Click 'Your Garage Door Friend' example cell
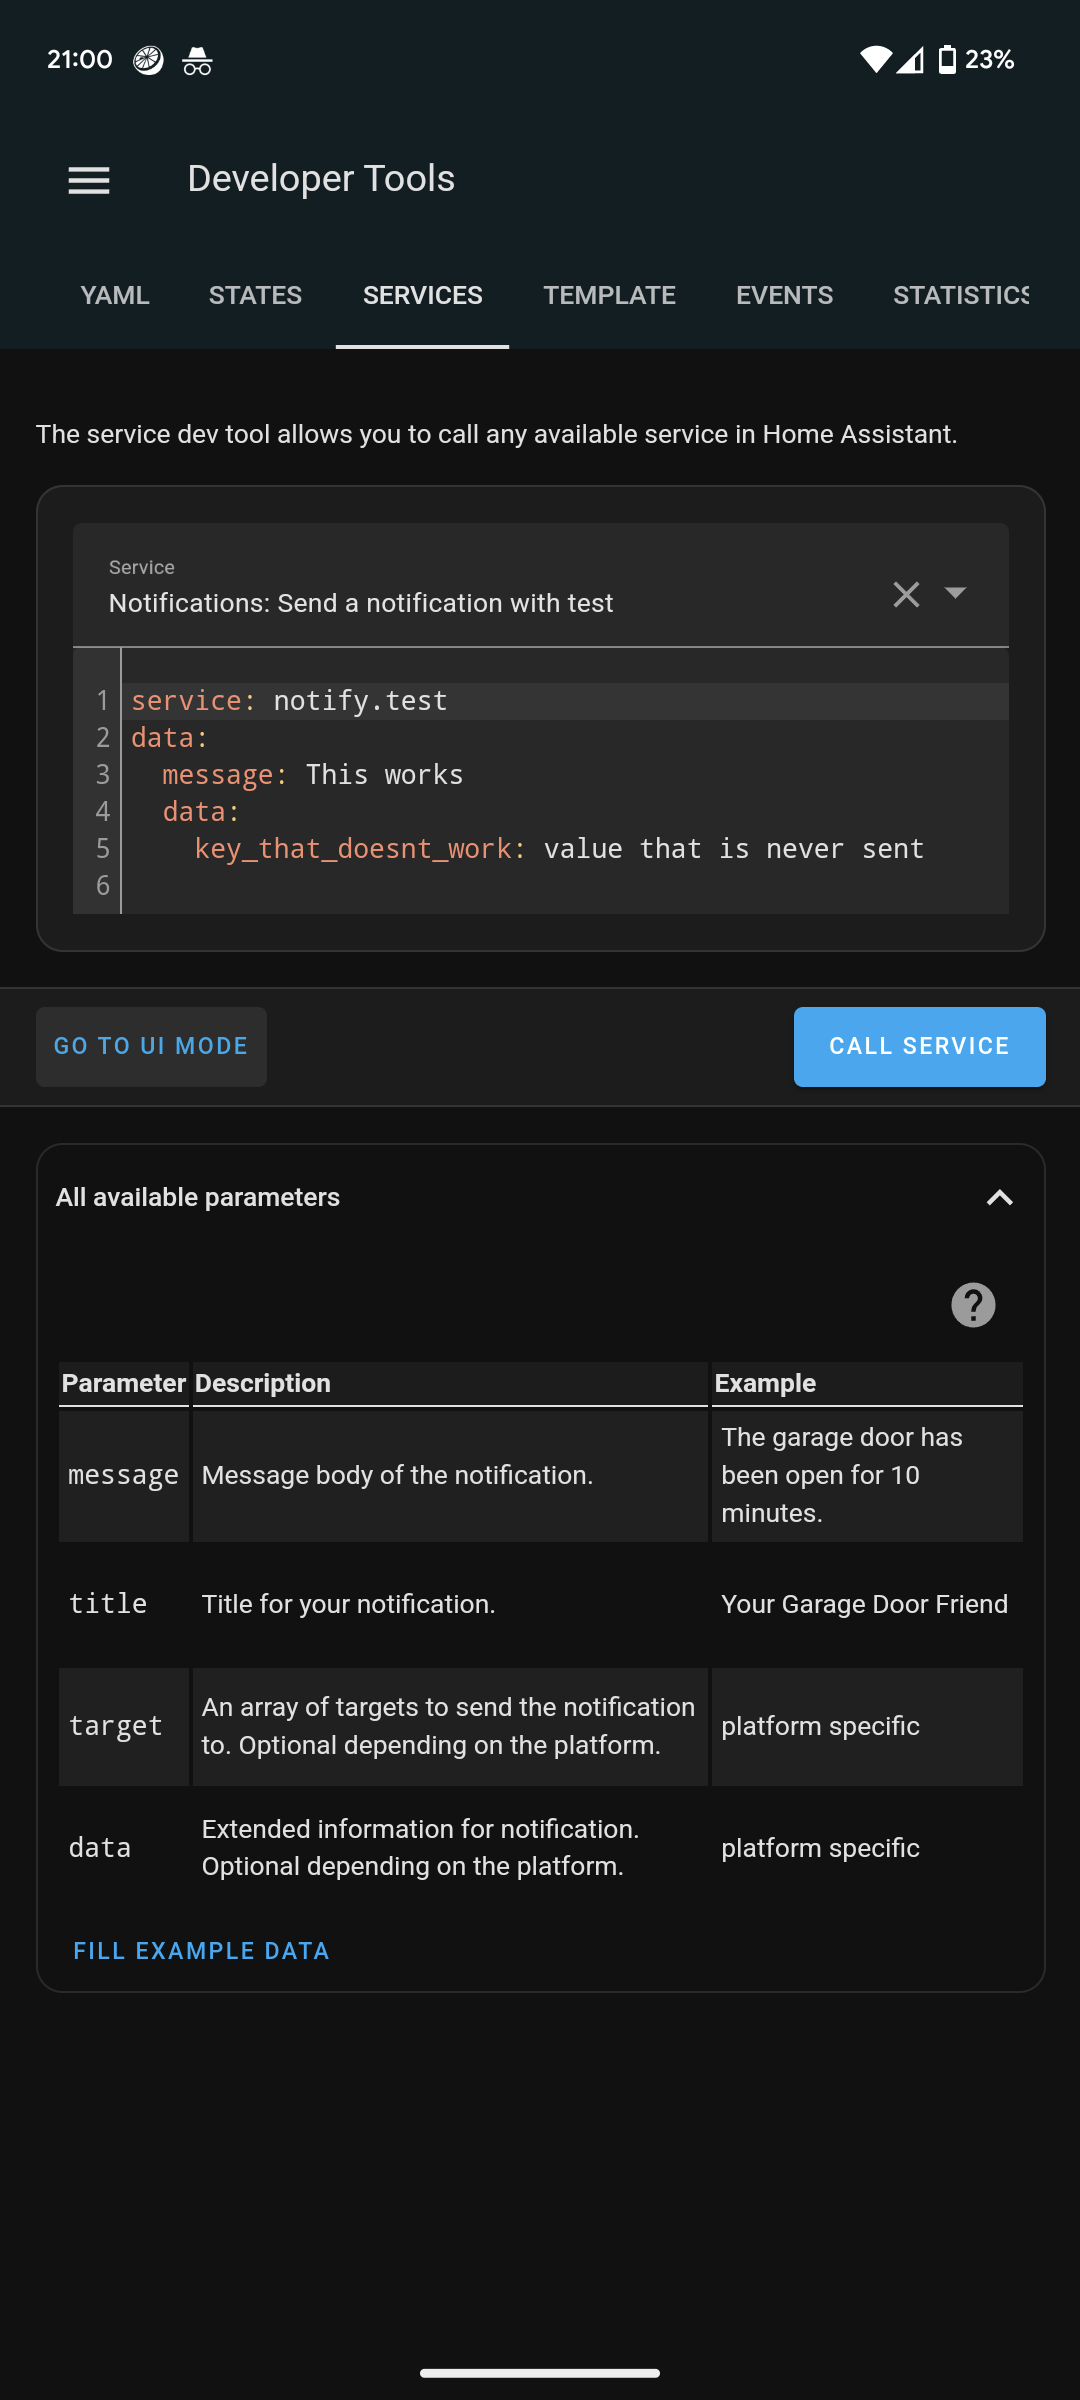The height and width of the screenshot is (2400, 1080). click(x=865, y=1604)
